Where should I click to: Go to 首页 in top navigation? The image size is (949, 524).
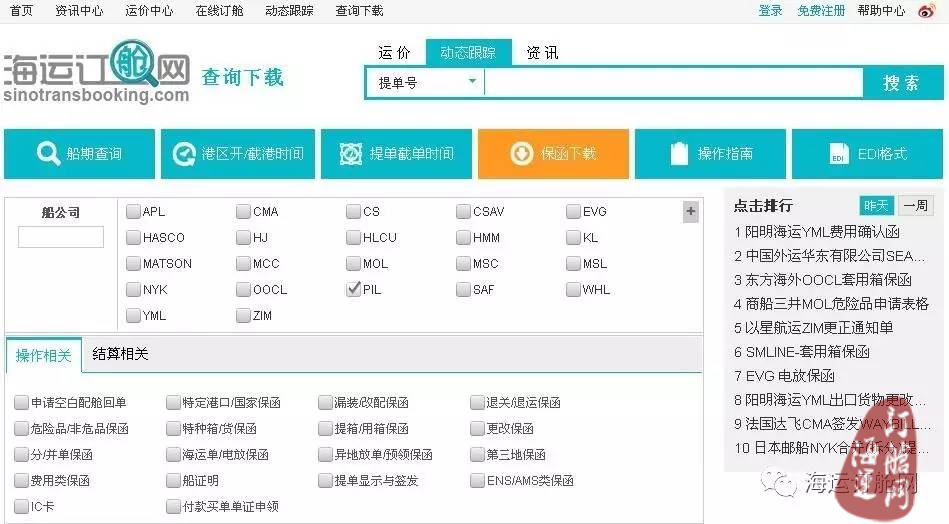(x=22, y=10)
